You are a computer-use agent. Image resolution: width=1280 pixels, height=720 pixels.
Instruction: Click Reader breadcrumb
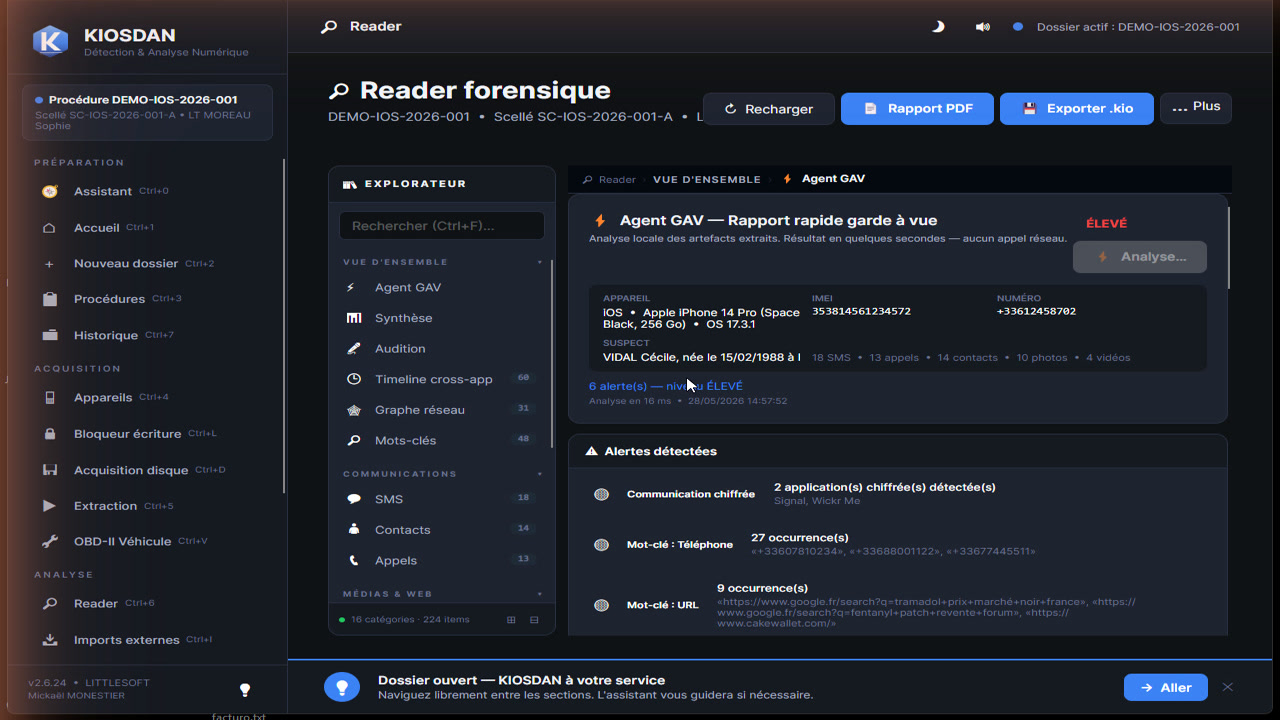(609, 180)
